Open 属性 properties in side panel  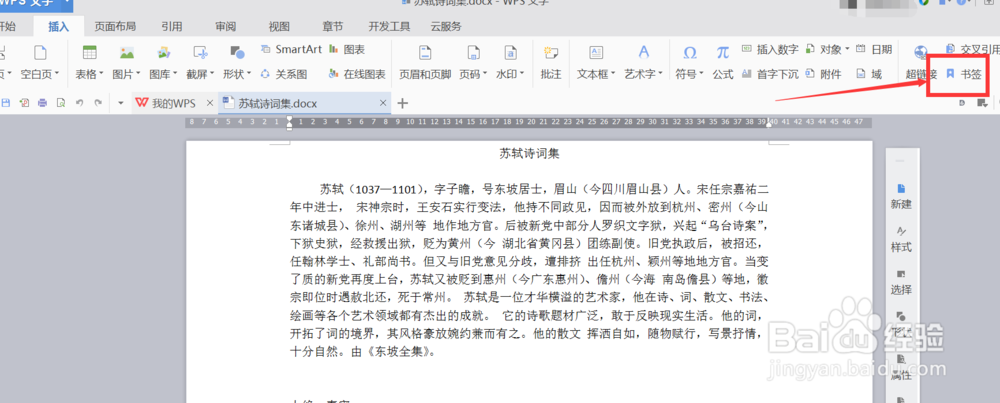point(901,369)
